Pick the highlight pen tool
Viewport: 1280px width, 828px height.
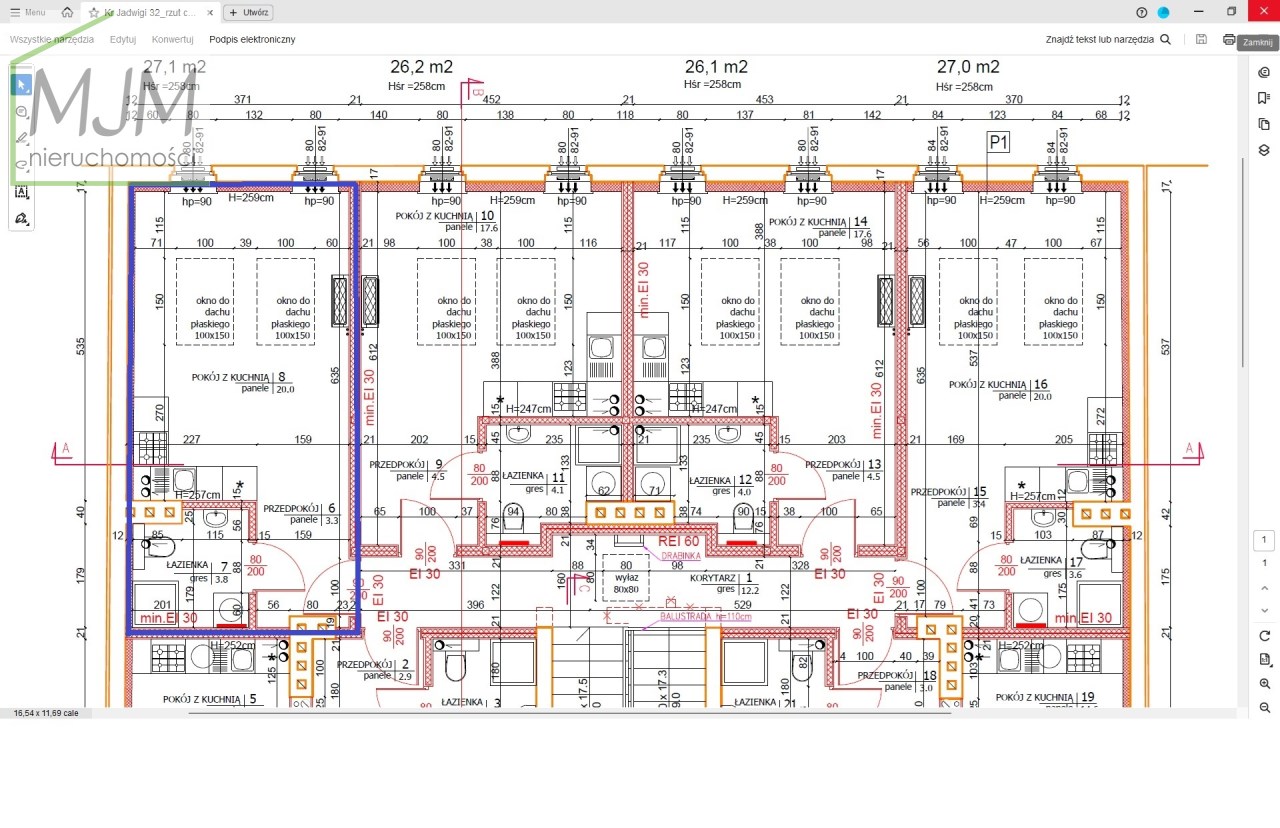point(21,138)
